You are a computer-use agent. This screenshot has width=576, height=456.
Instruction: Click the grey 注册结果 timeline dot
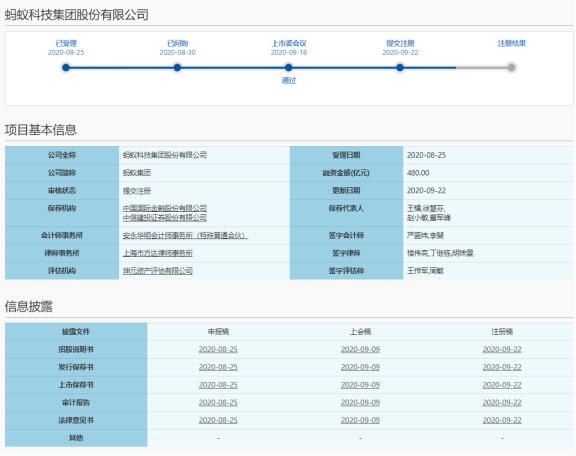511,68
